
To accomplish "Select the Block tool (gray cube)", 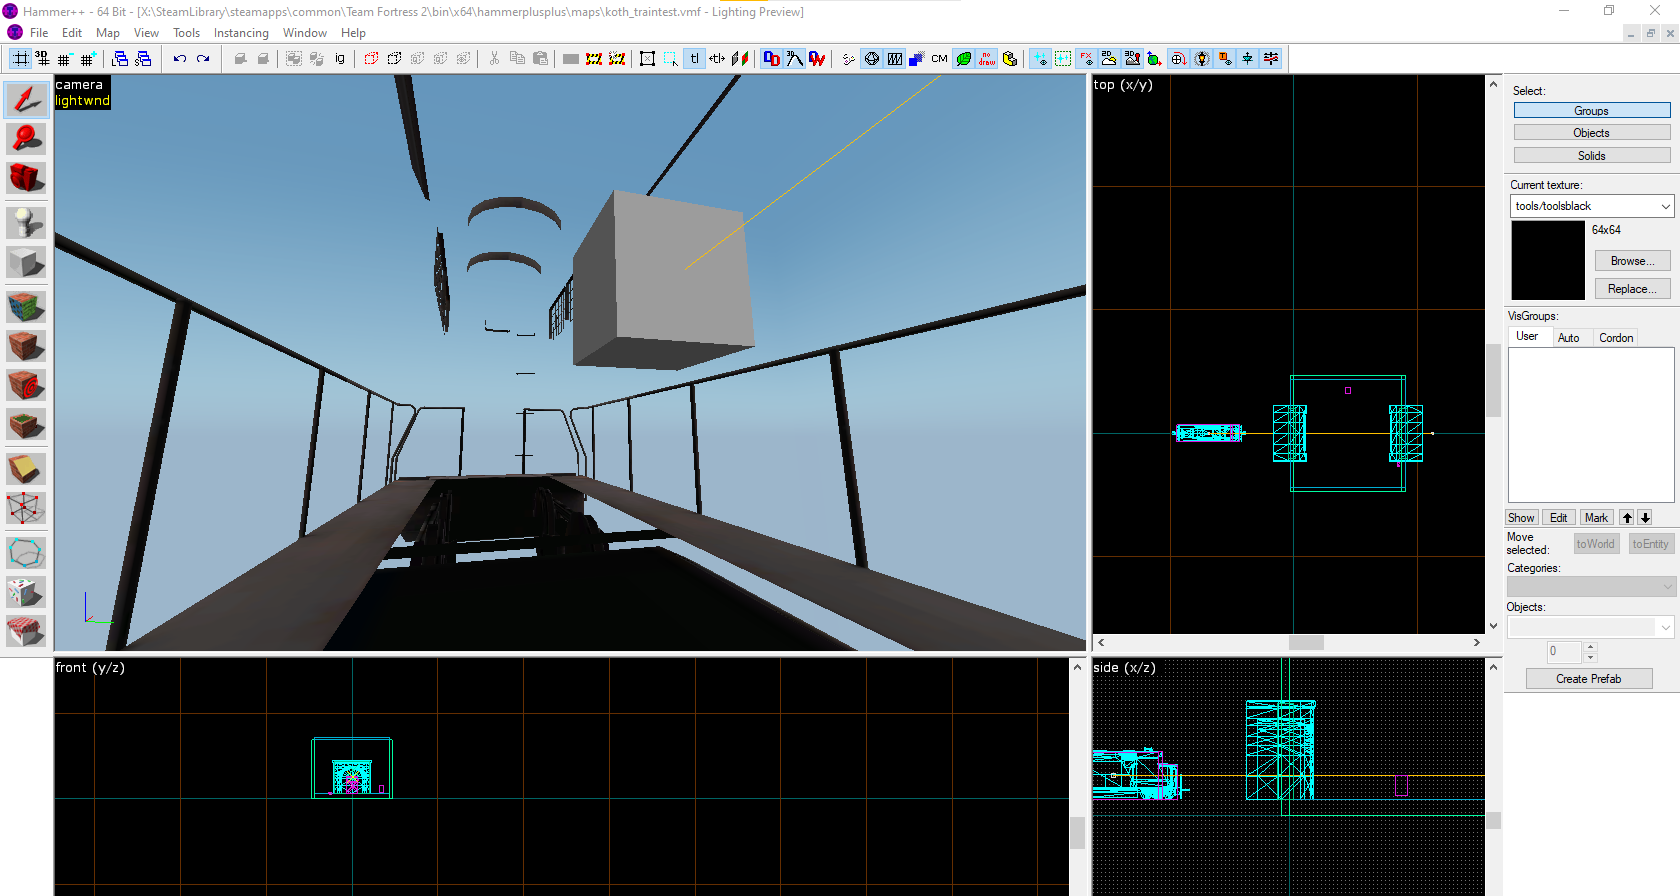I will (x=26, y=263).
